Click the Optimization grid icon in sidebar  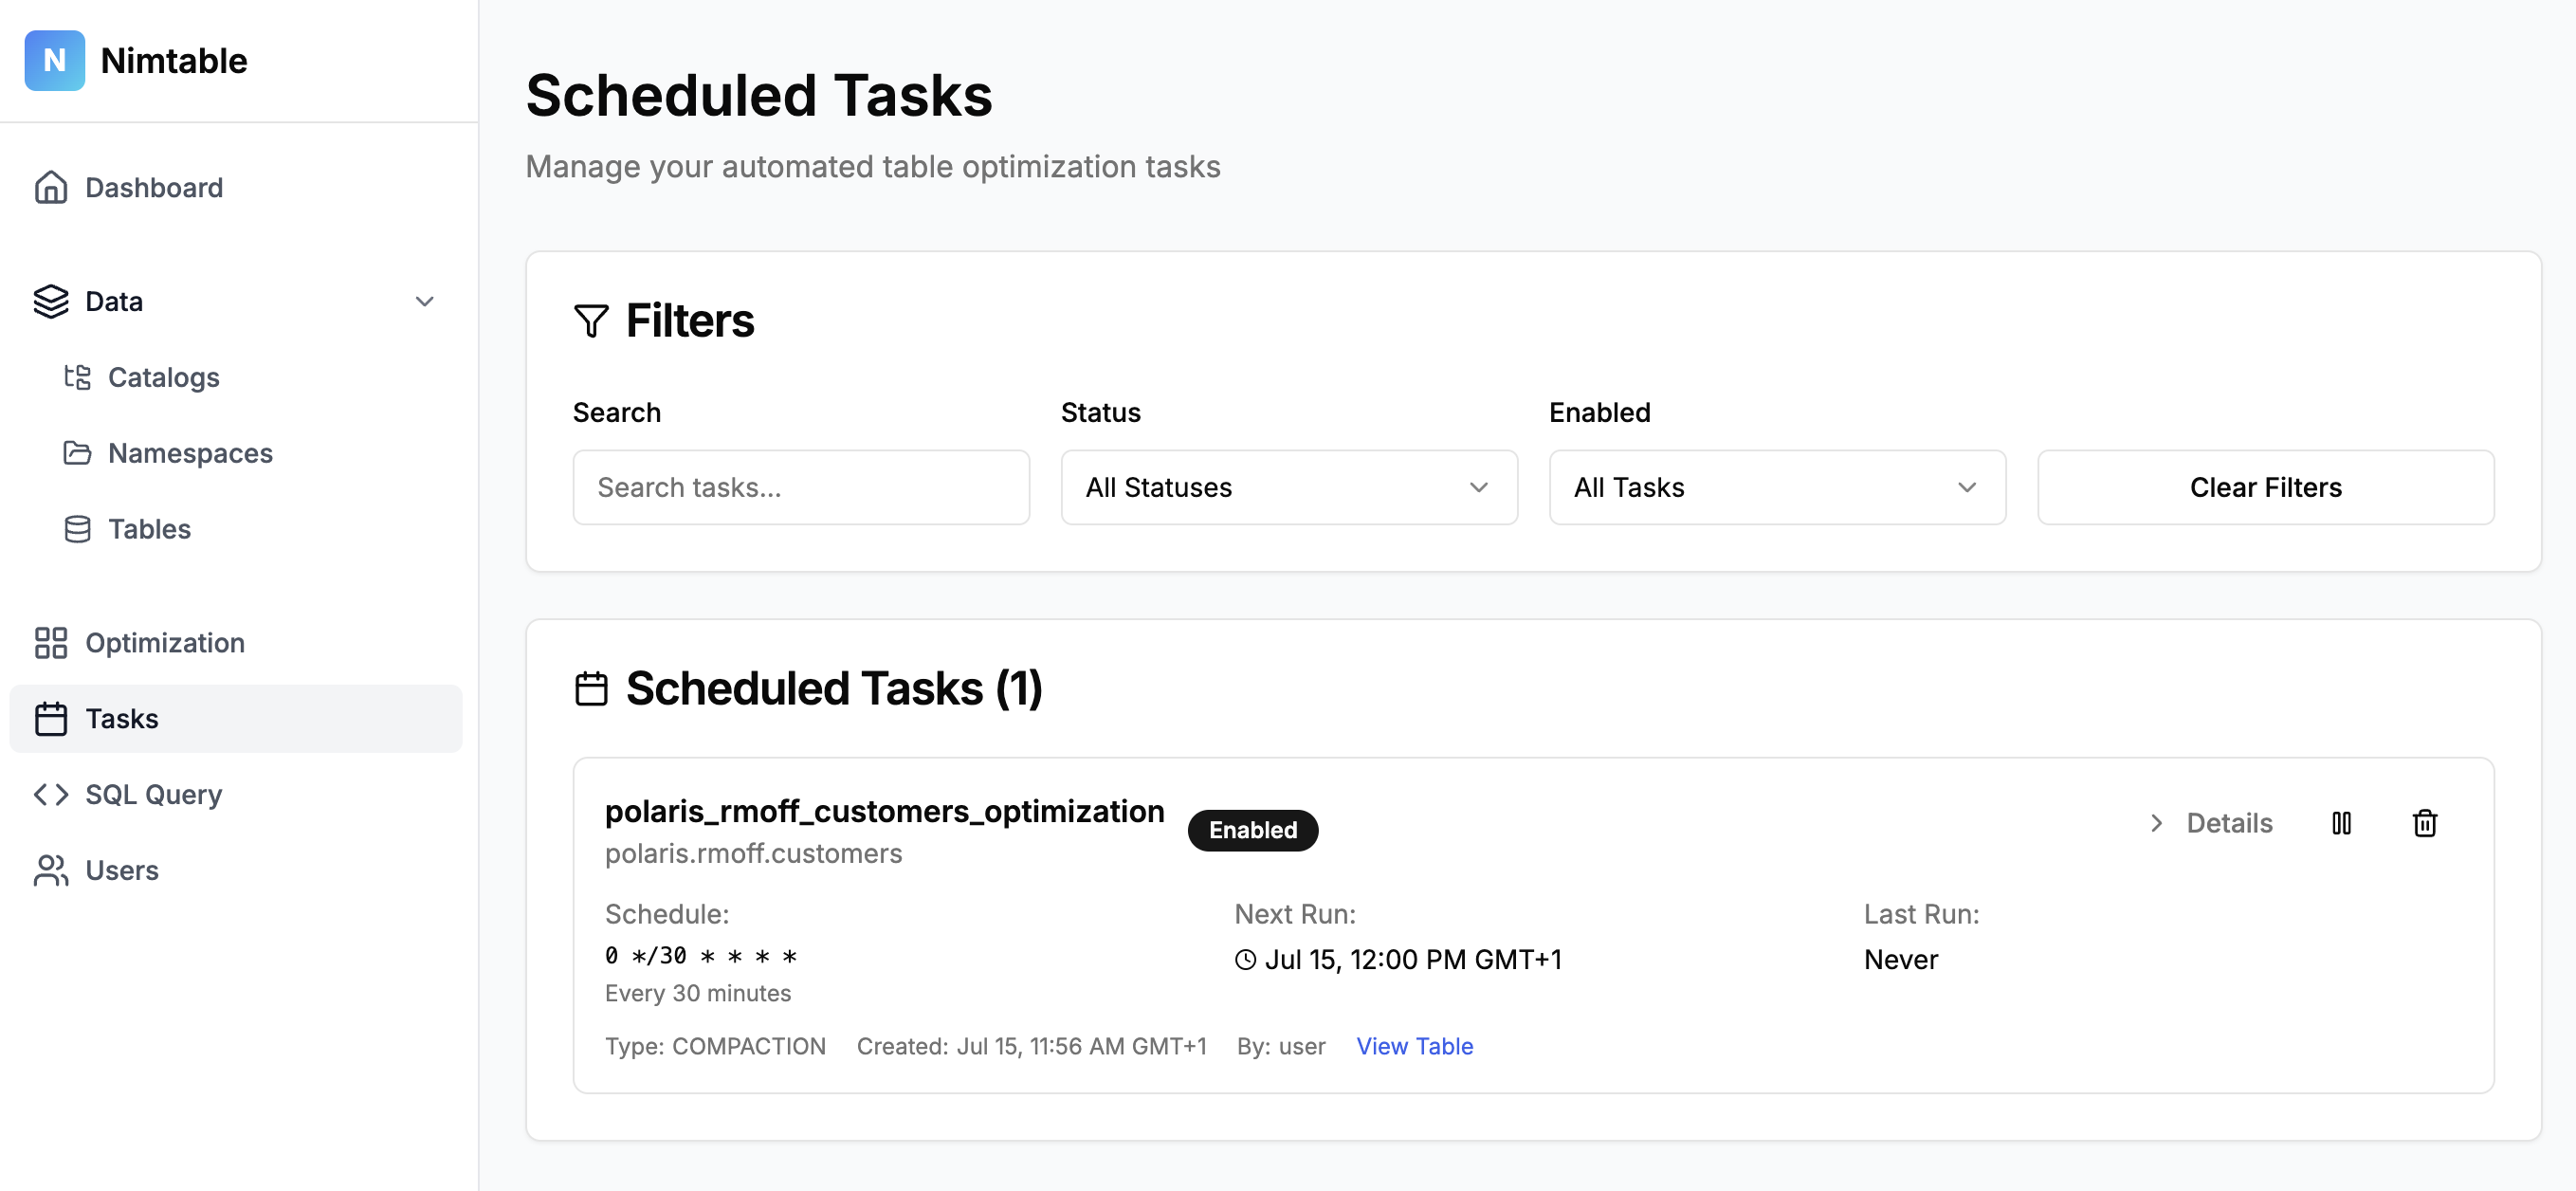coord(51,643)
